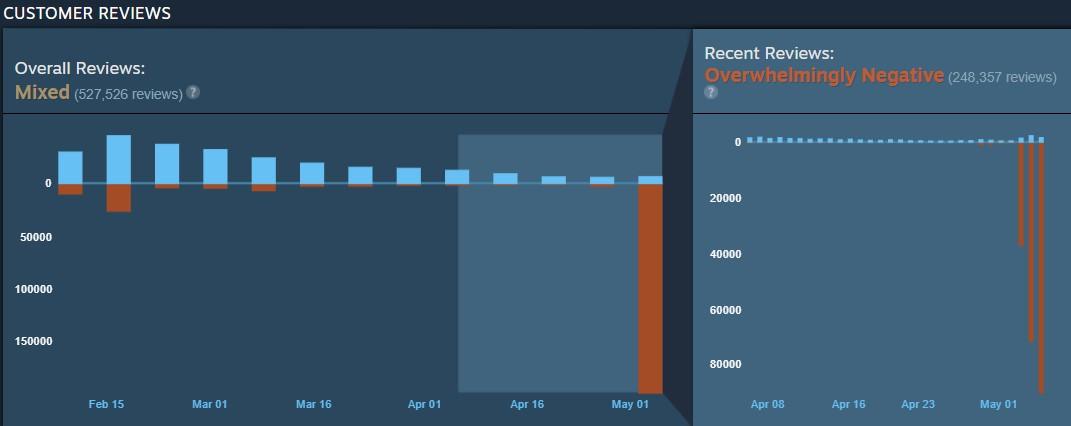Click the Apr 08 label in recent chart

(768, 404)
